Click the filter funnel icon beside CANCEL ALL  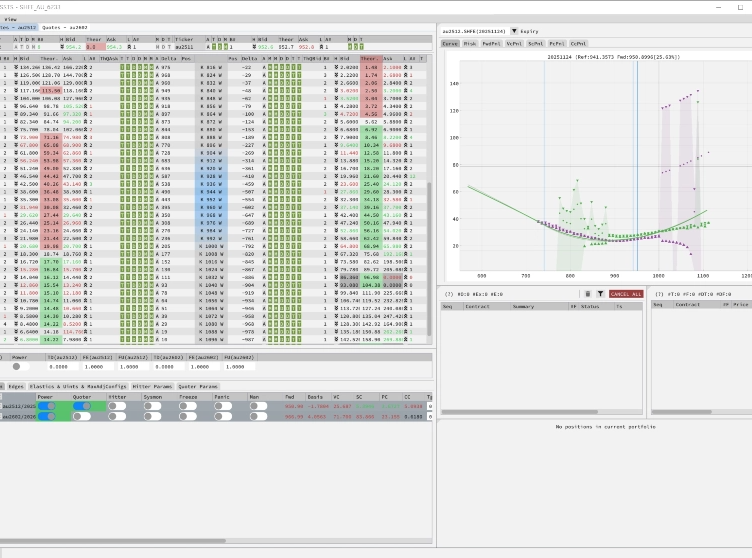(600, 294)
